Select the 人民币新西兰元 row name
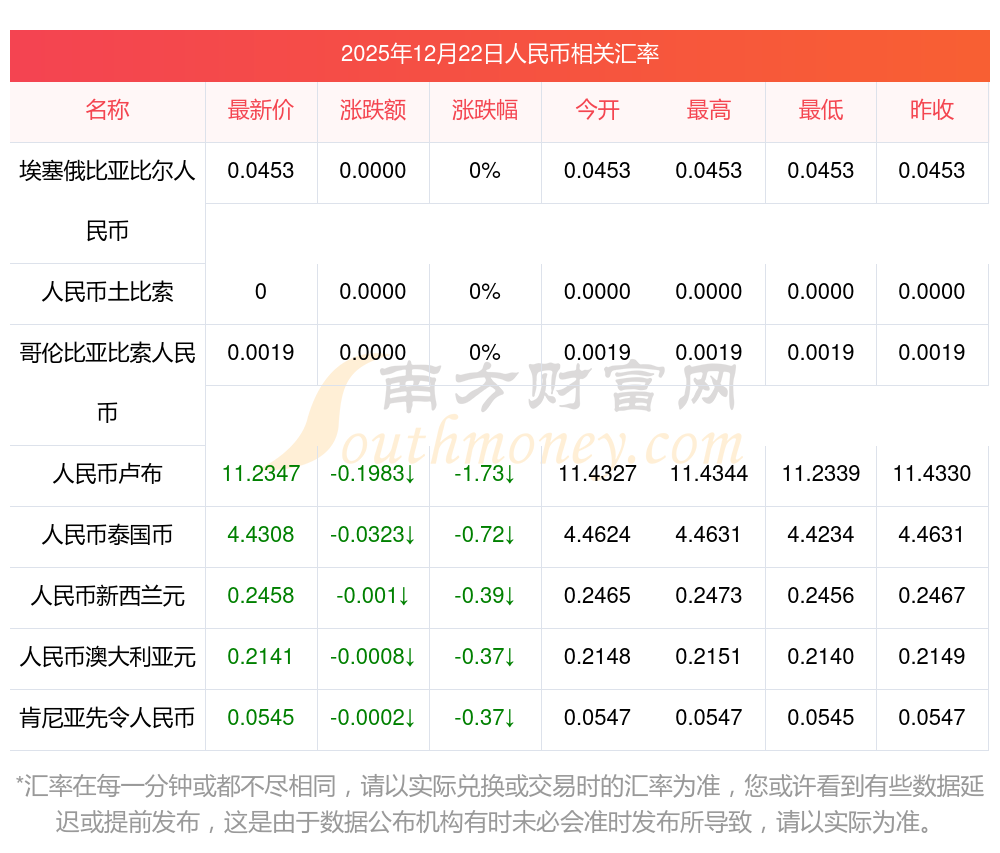 tap(107, 596)
